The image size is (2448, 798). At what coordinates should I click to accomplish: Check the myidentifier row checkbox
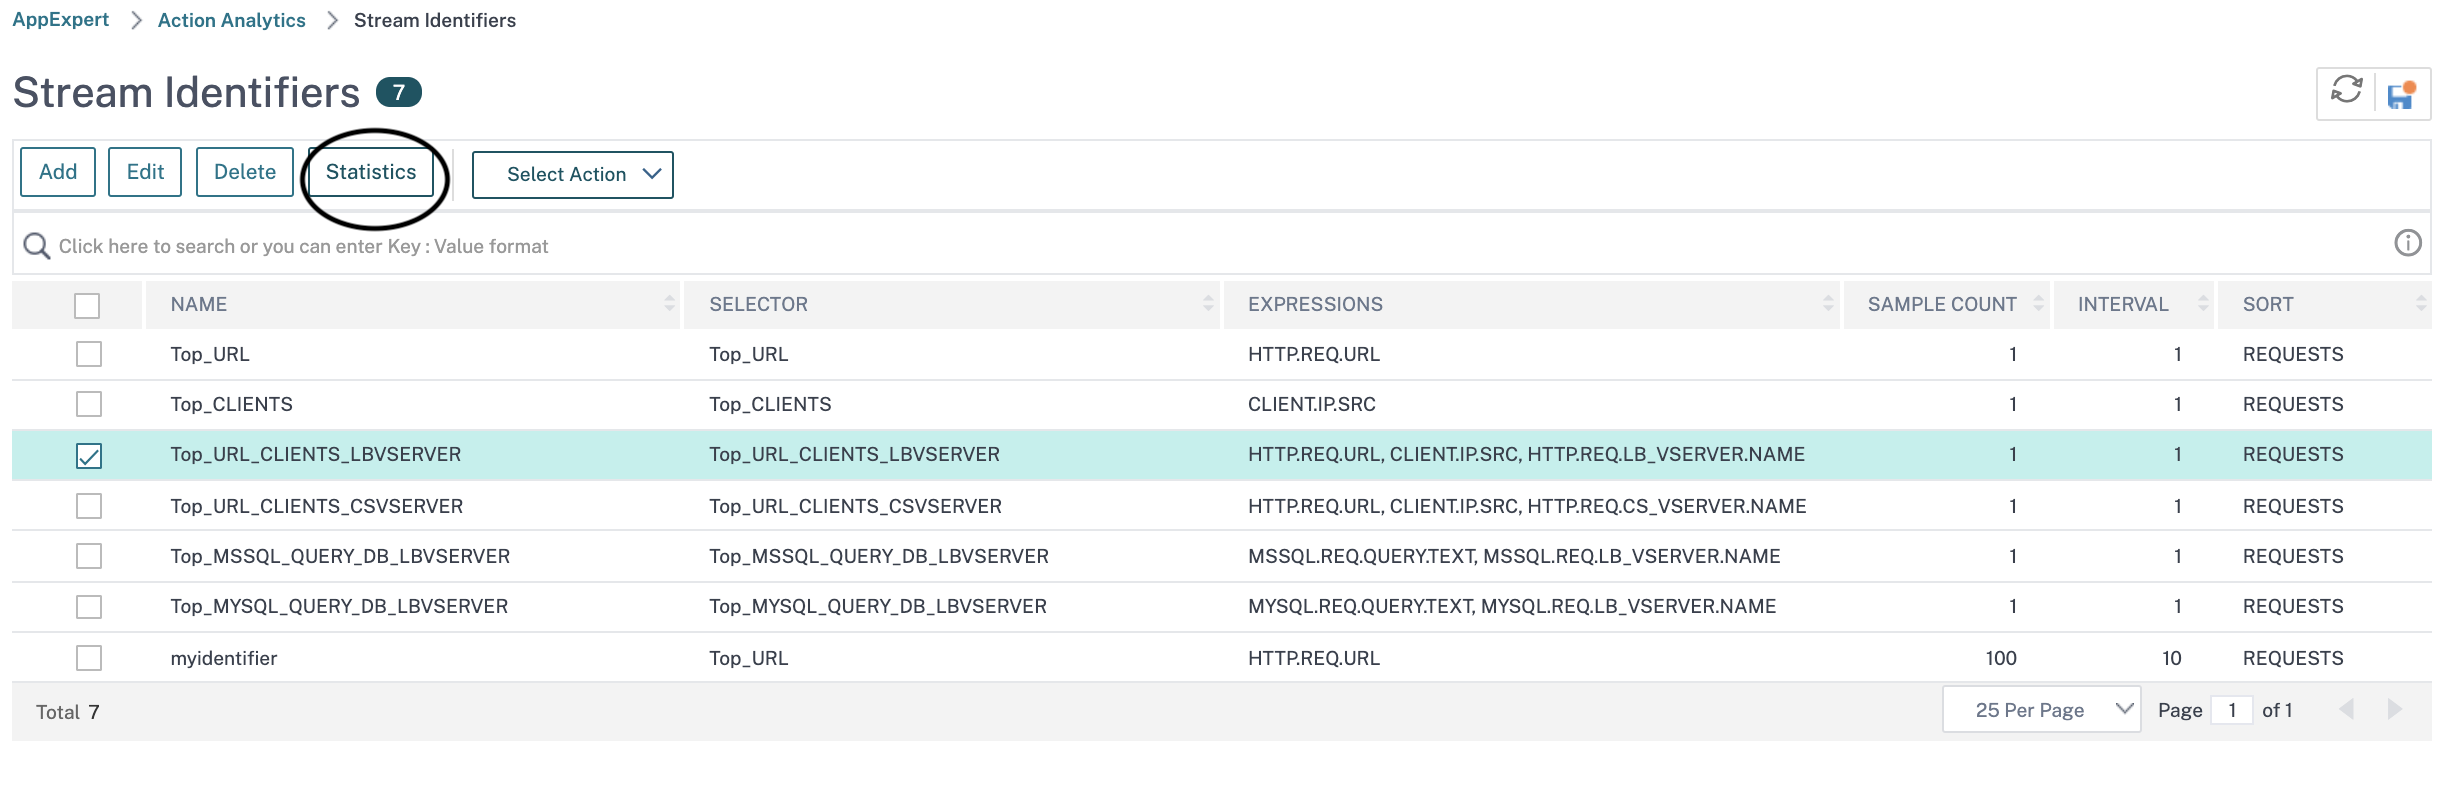(x=89, y=658)
